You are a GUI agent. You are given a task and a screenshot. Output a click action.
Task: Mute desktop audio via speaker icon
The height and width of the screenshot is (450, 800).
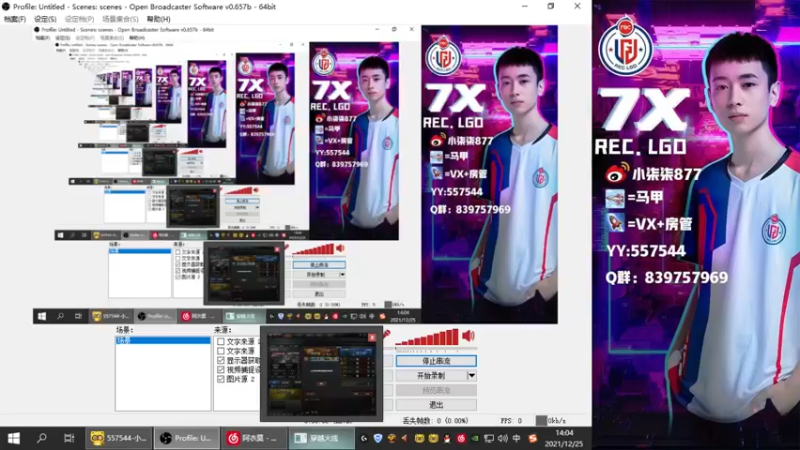(468, 336)
